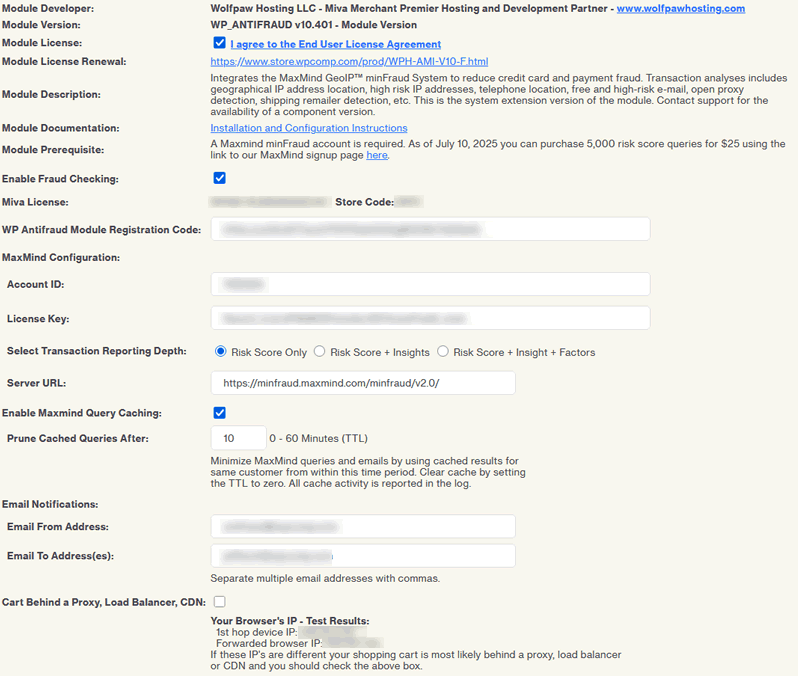Uncheck Enable Maxmind Query Caching

pos(220,413)
